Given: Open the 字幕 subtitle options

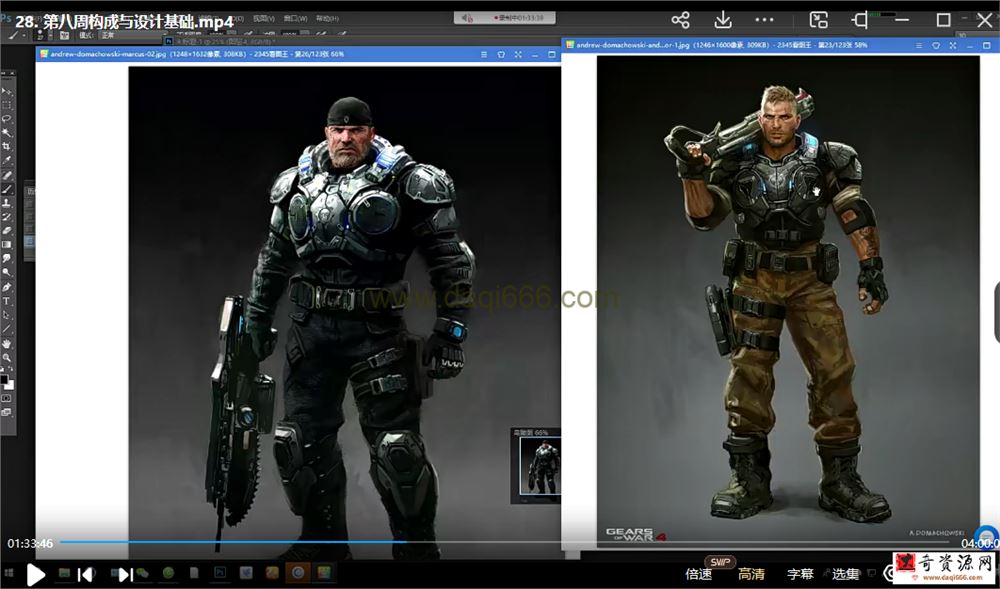Looking at the screenshot, I should (800, 574).
